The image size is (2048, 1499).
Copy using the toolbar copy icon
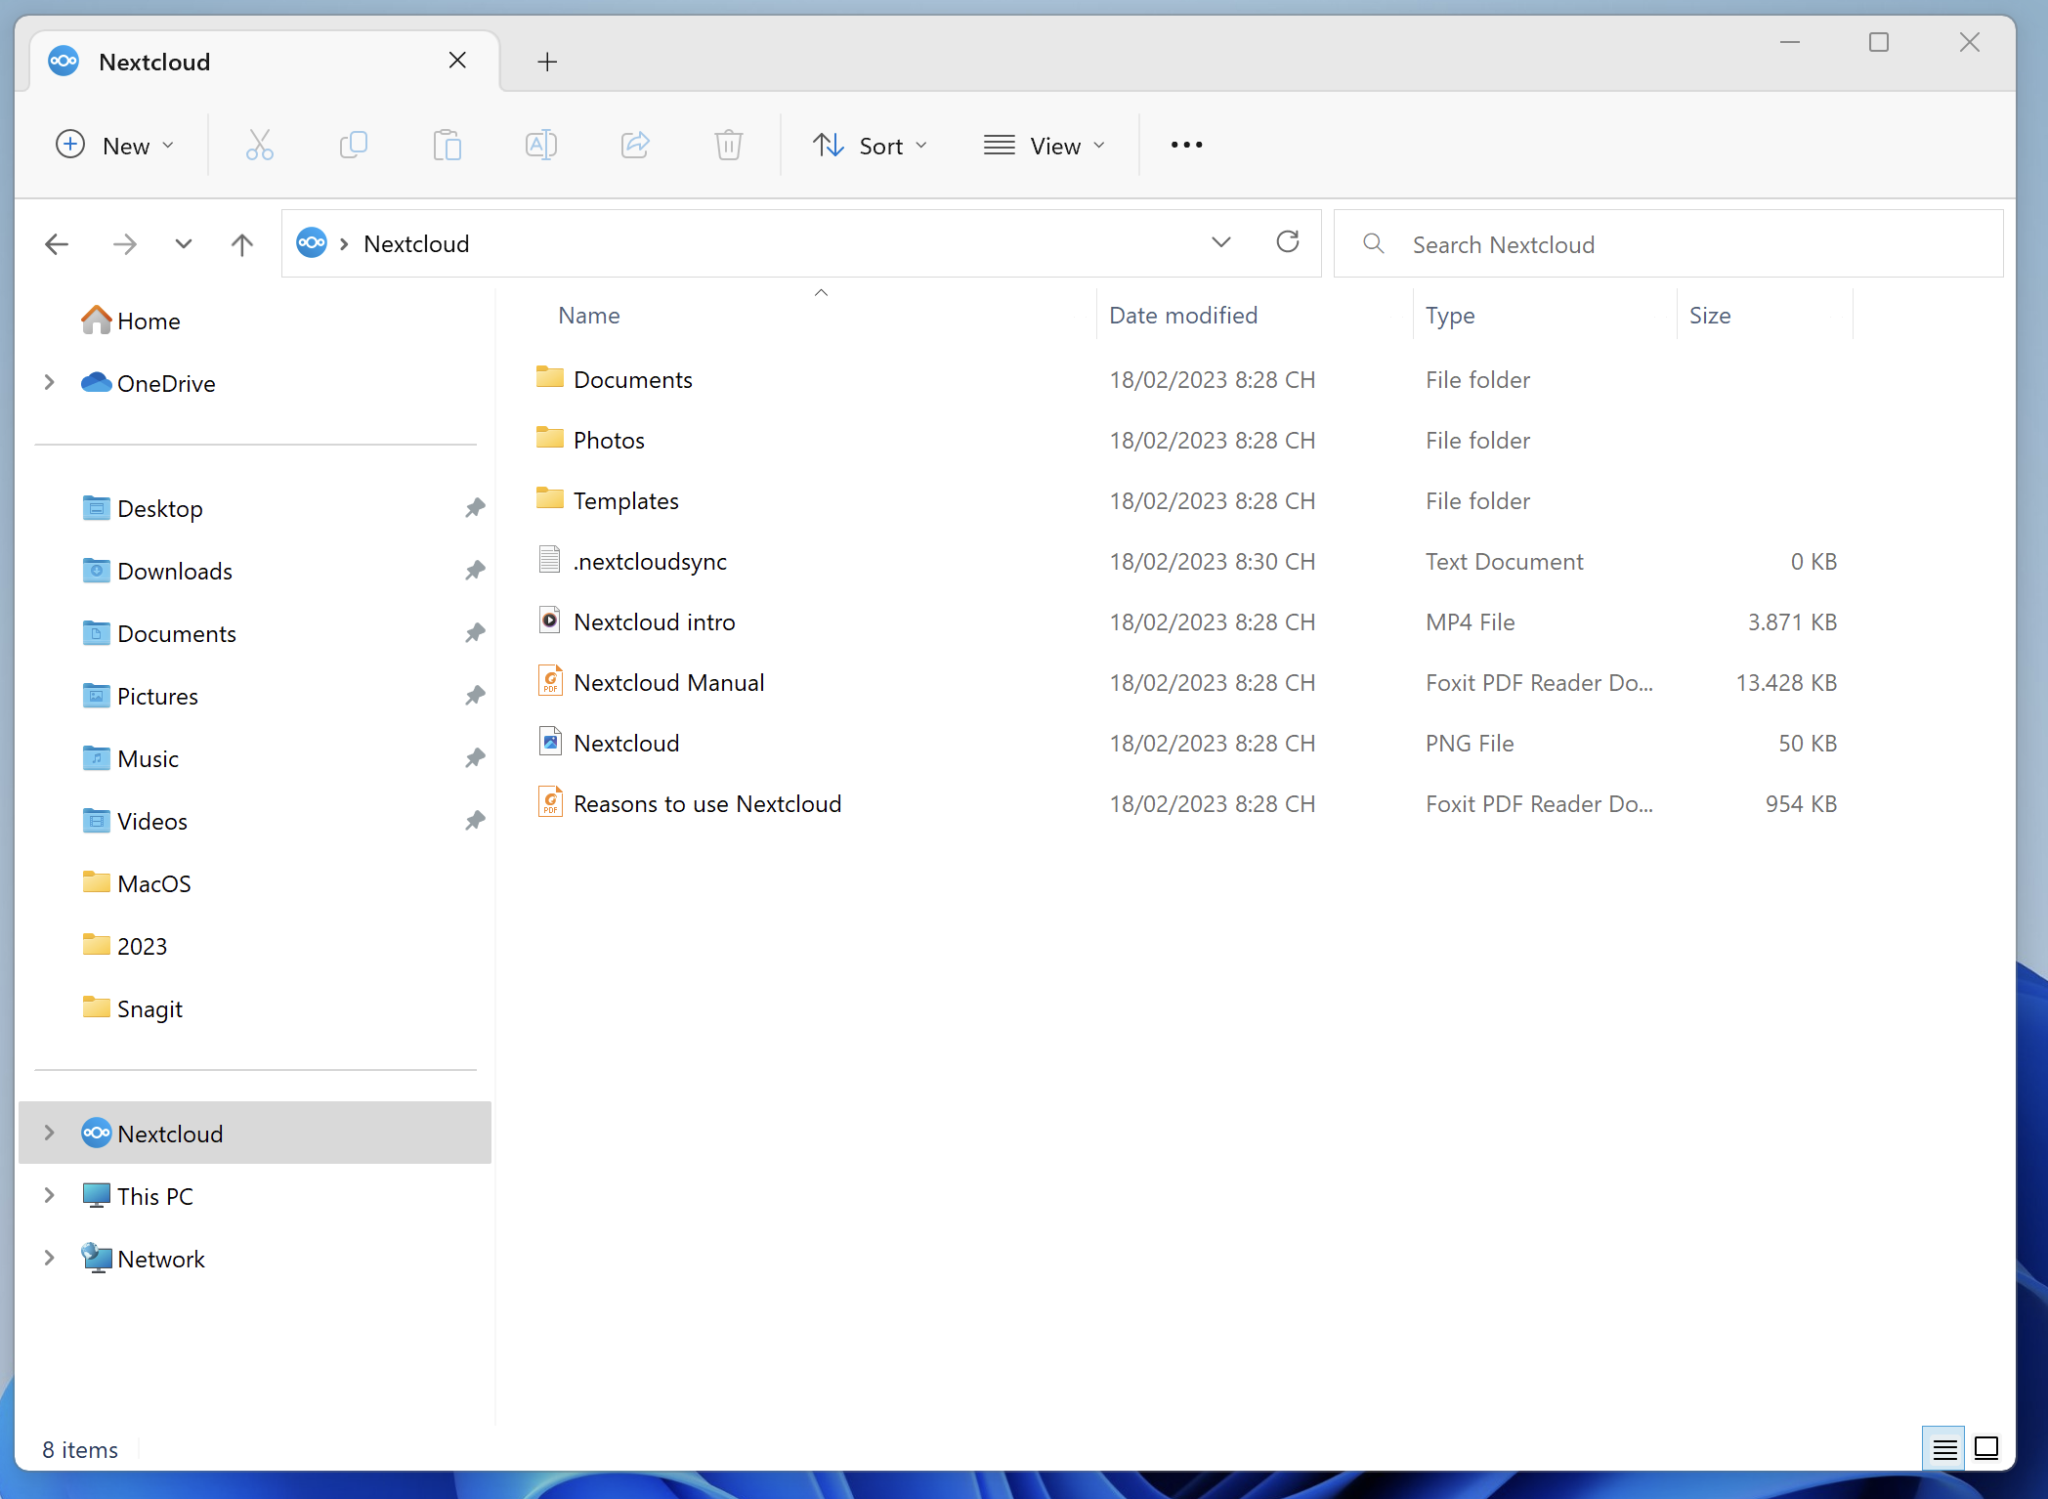point(353,145)
